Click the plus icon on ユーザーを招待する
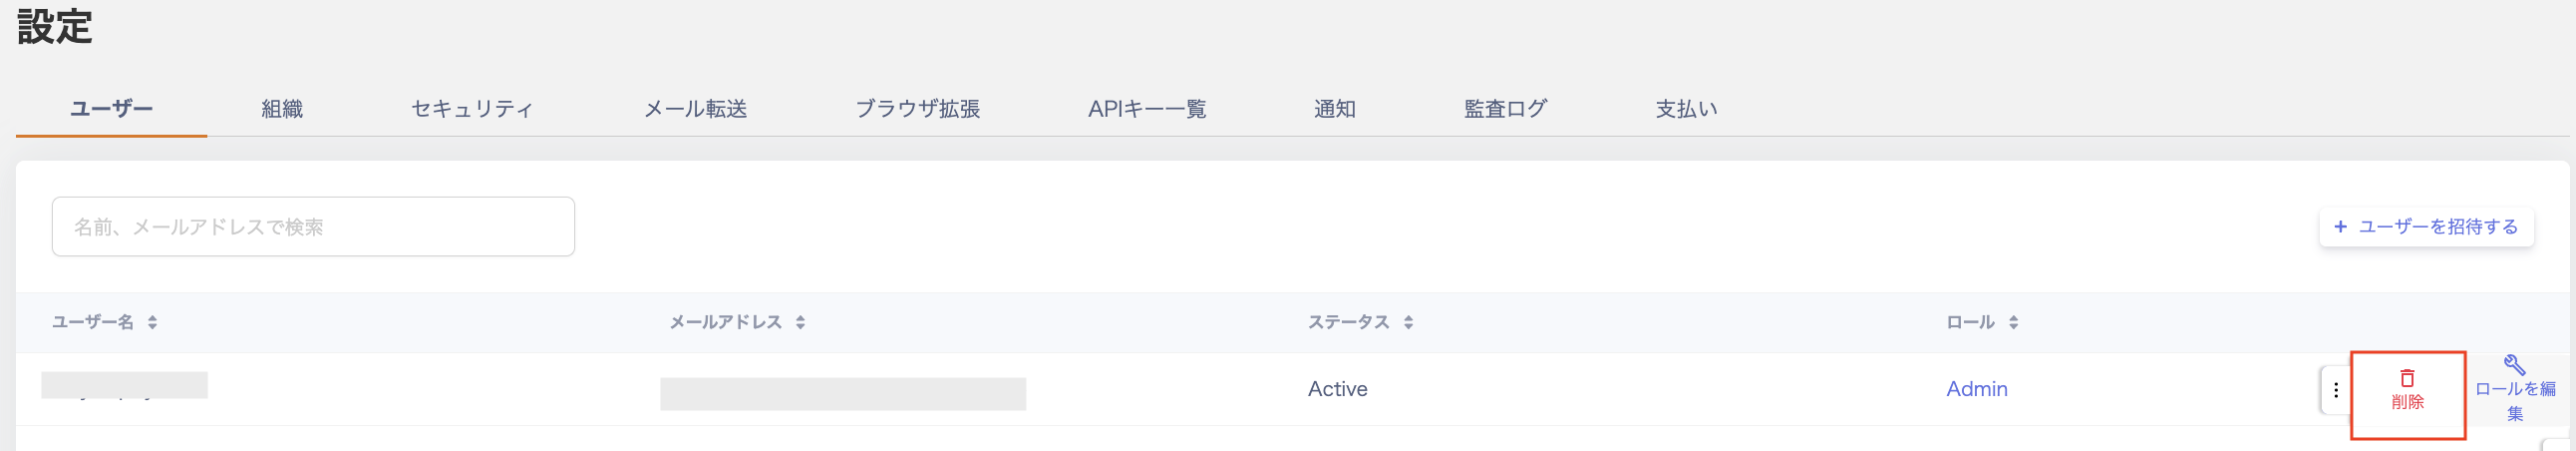2576x451 pixels. (x=2340, y=227)
